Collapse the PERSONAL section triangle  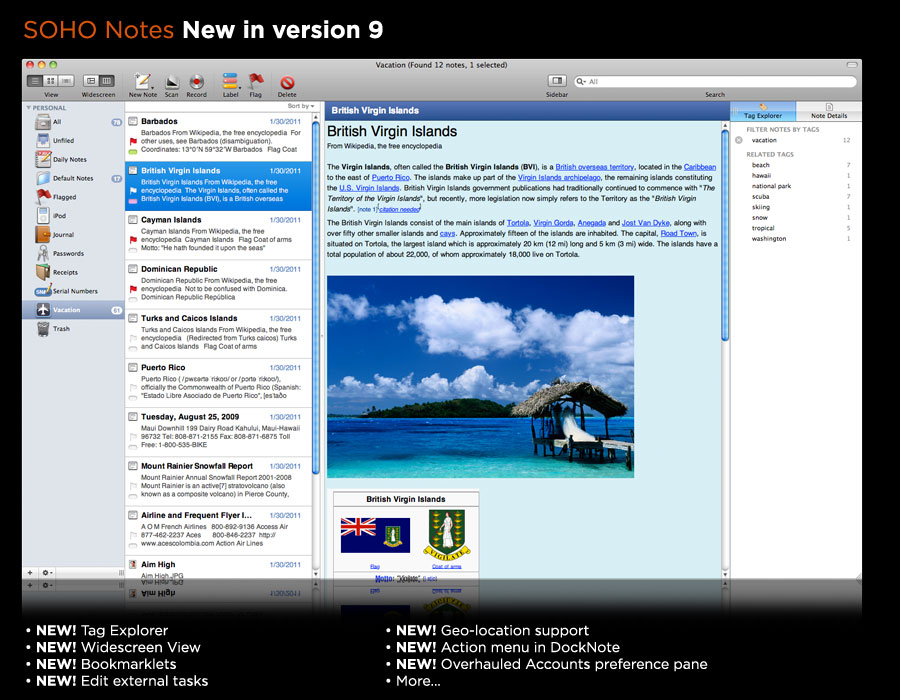coord(29,108)
